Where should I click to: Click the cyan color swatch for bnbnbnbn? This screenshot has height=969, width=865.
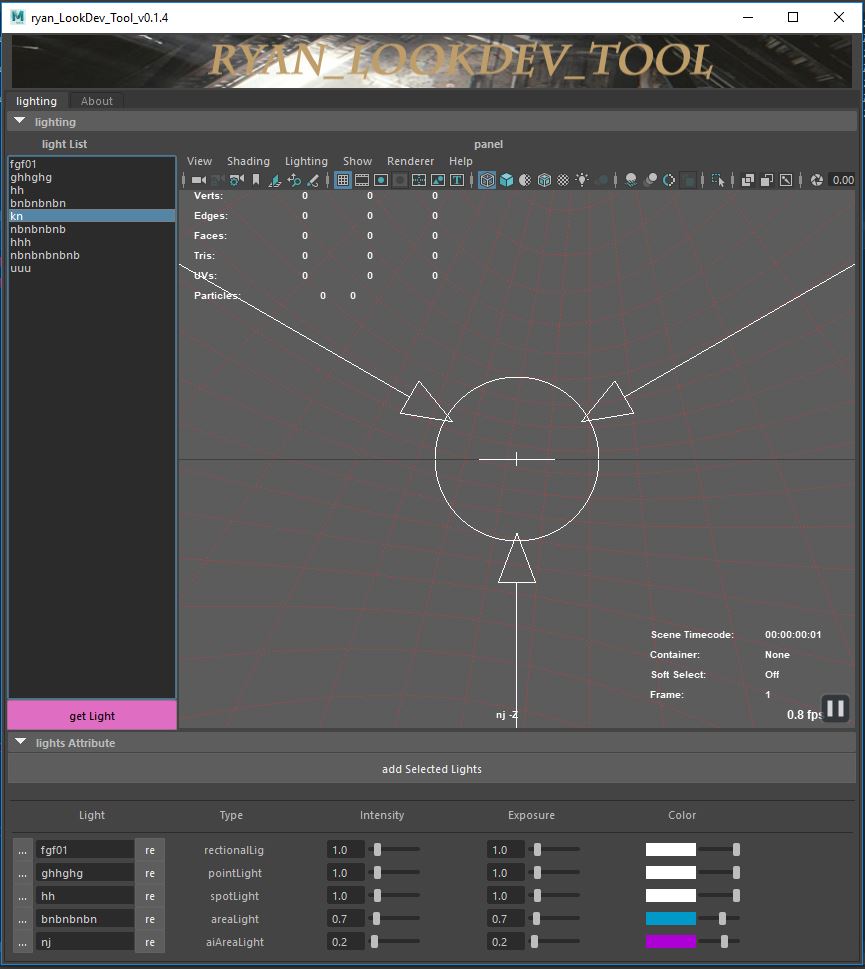click(671, 919)
